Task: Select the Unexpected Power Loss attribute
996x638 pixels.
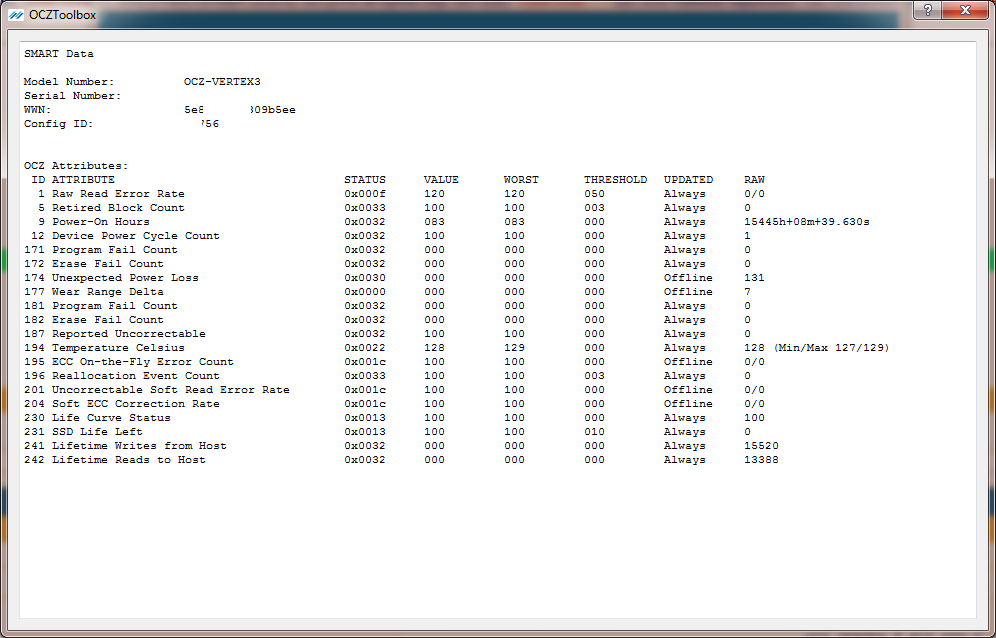Action: click(x=125, y=278)
